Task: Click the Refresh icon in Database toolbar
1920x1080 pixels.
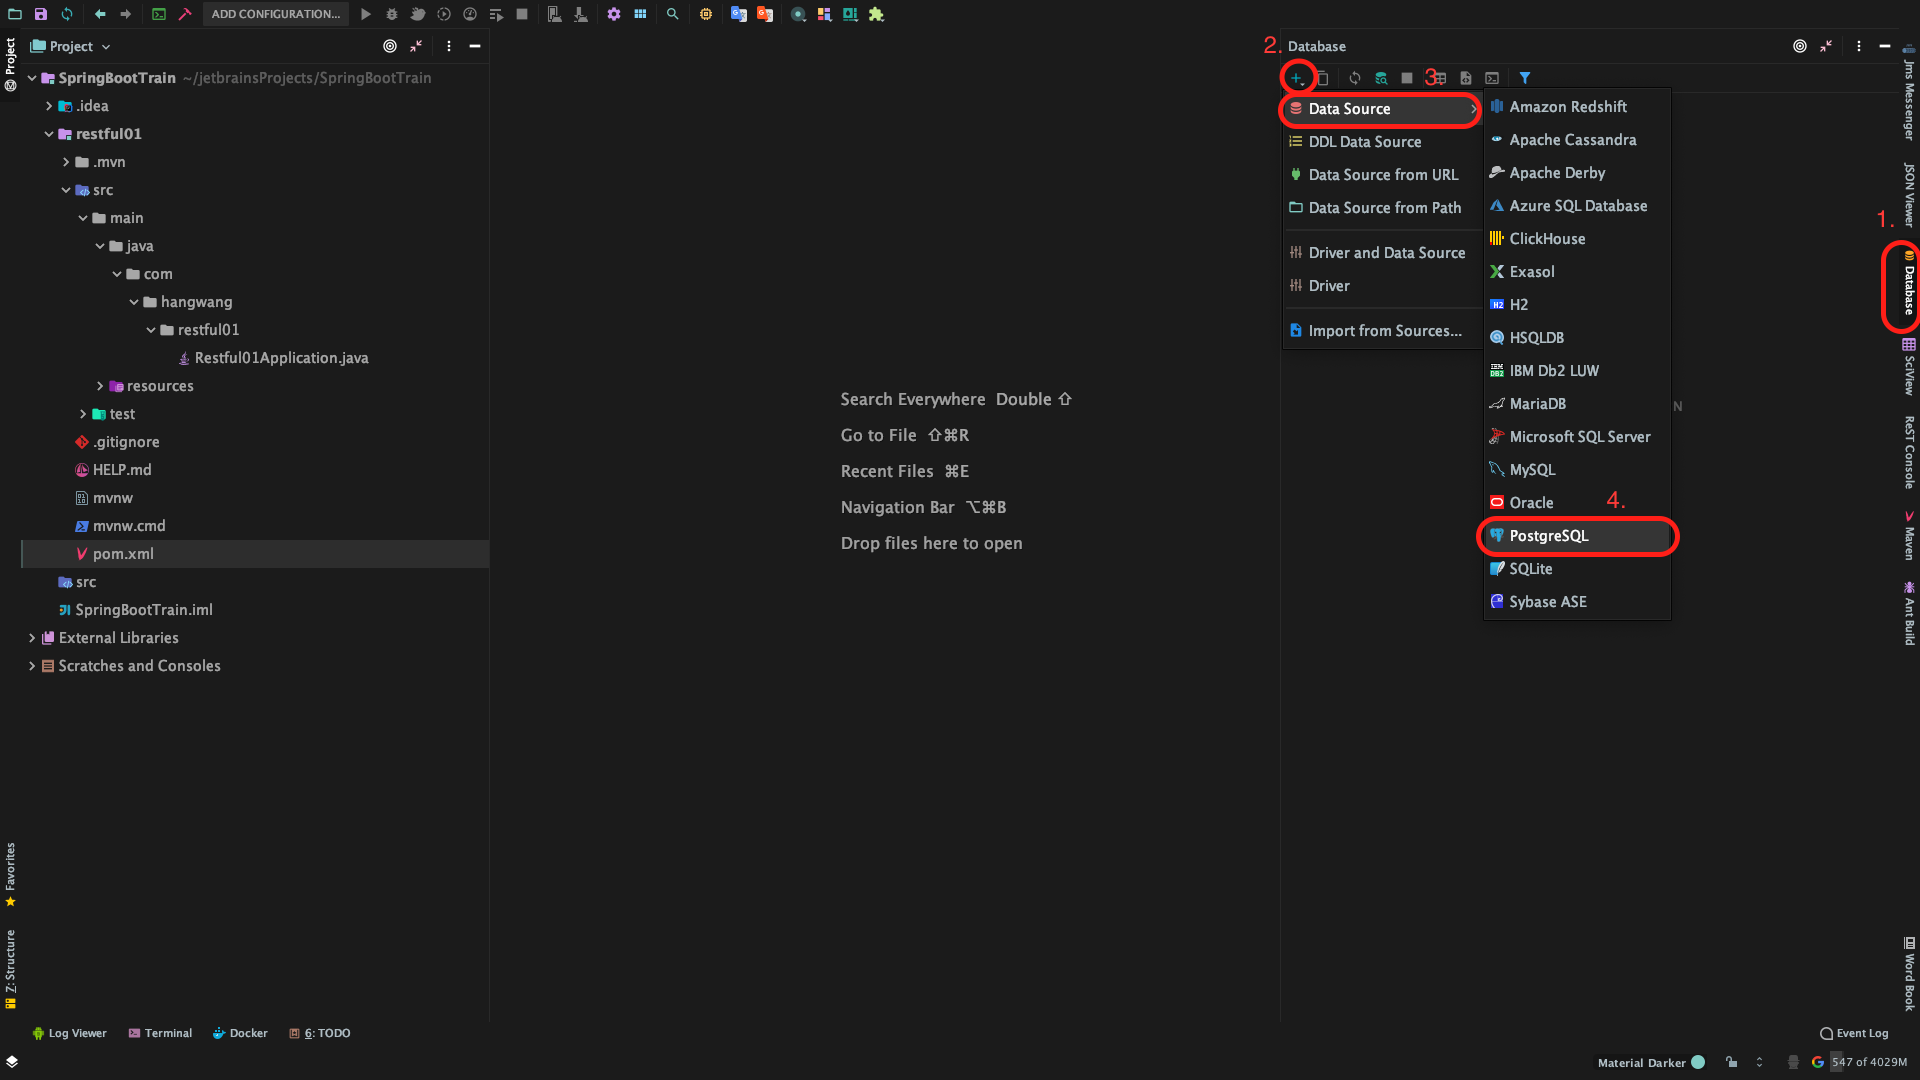Action: tap(1354, 78)
